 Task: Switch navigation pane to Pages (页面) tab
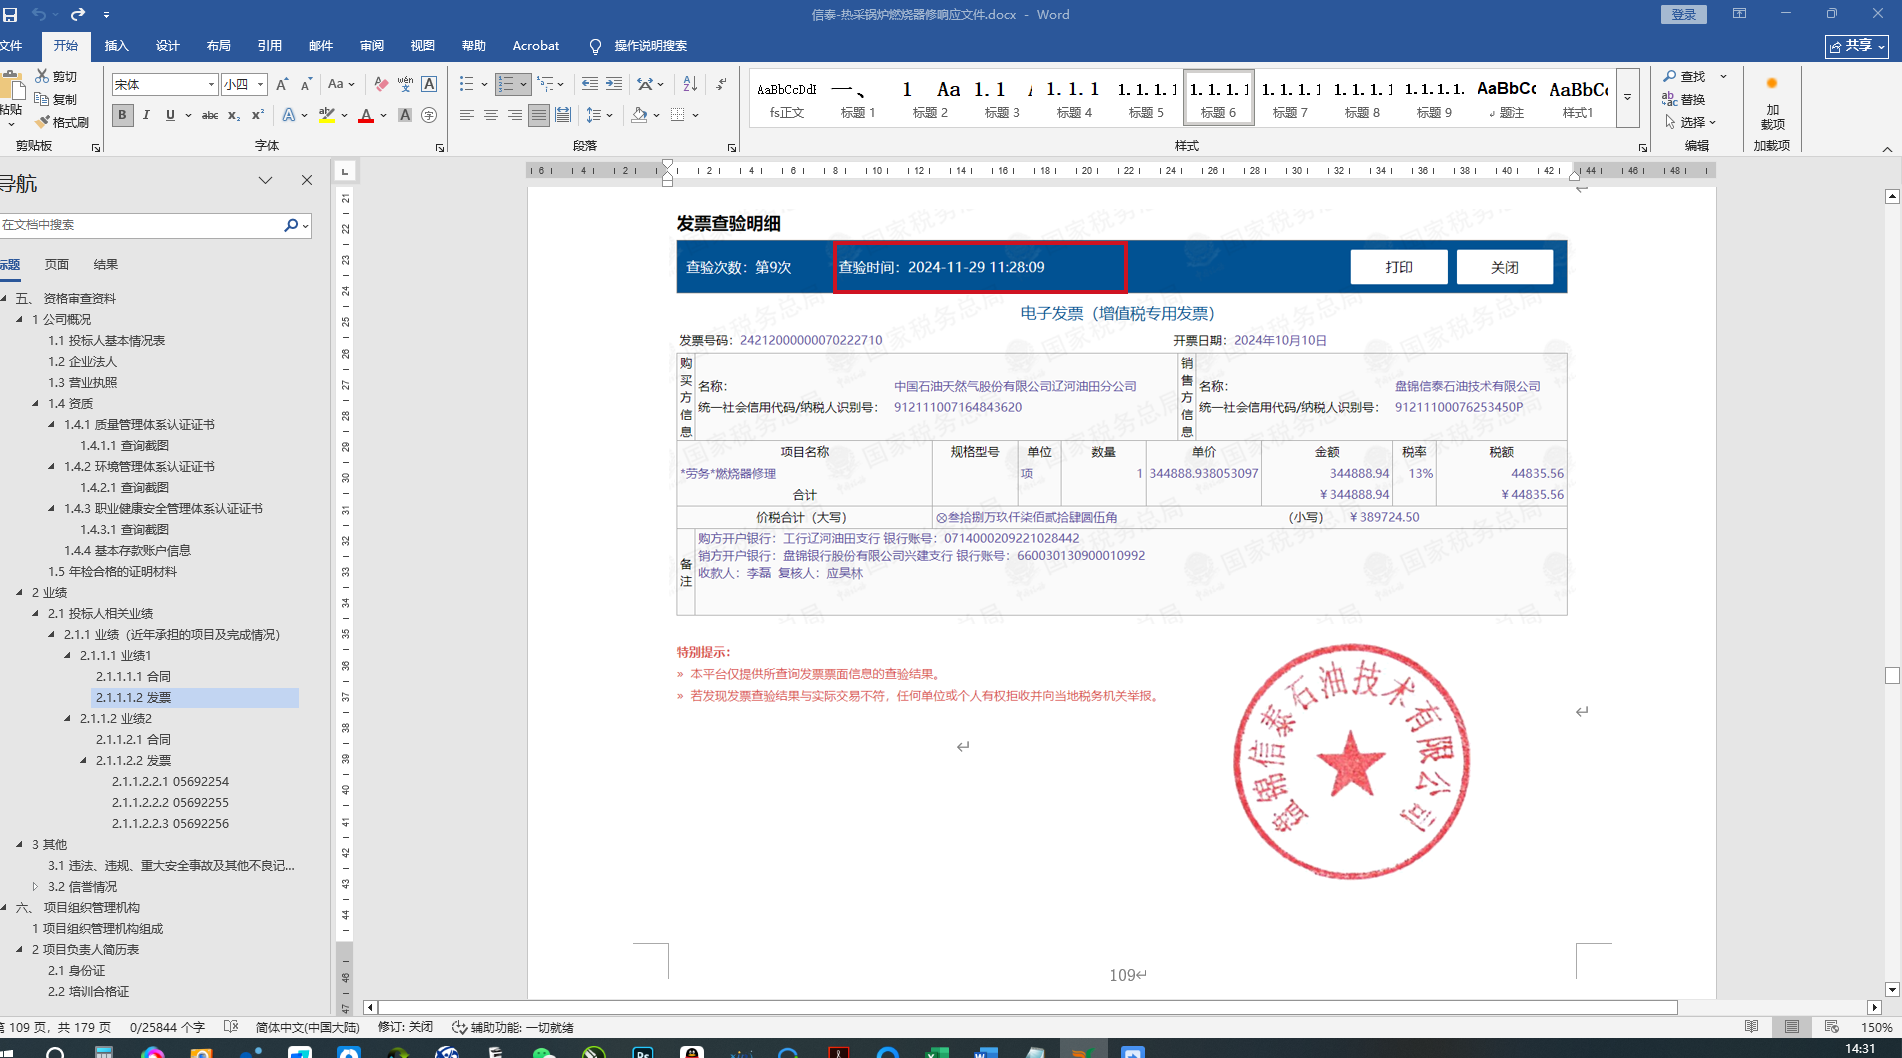(57, 265)
